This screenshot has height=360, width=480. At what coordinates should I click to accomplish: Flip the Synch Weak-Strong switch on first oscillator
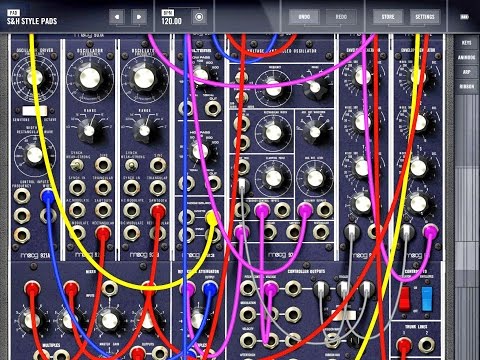(77, 164)
